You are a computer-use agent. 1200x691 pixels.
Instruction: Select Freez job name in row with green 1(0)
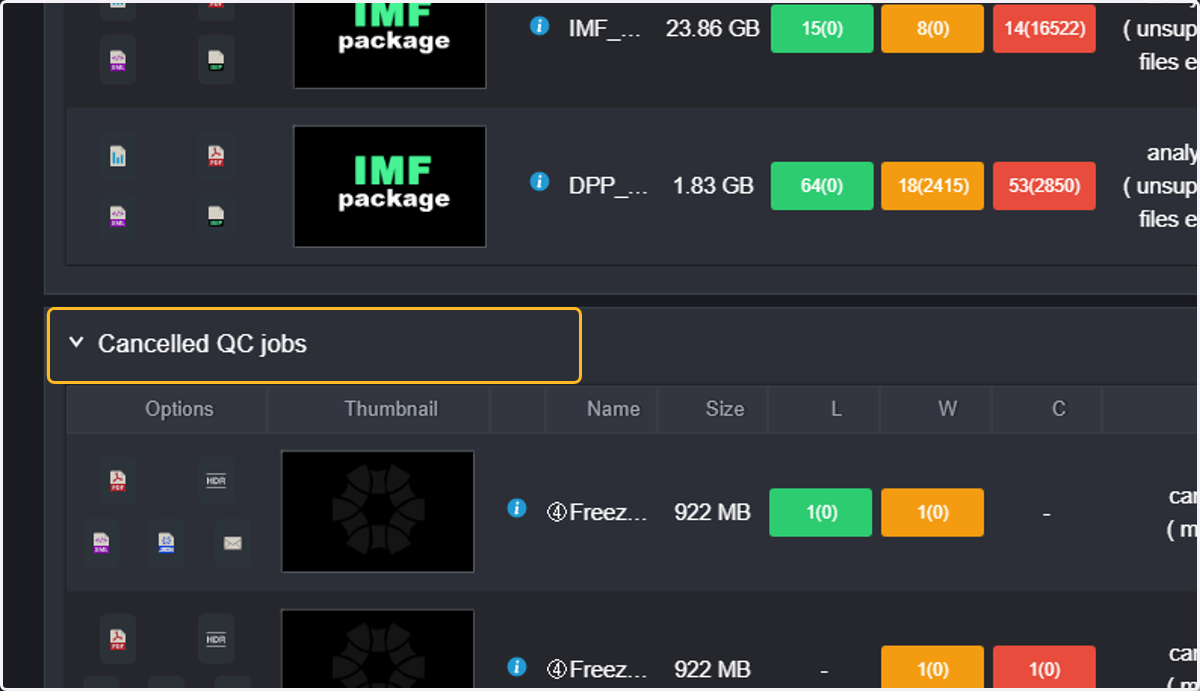pos(597,512)
